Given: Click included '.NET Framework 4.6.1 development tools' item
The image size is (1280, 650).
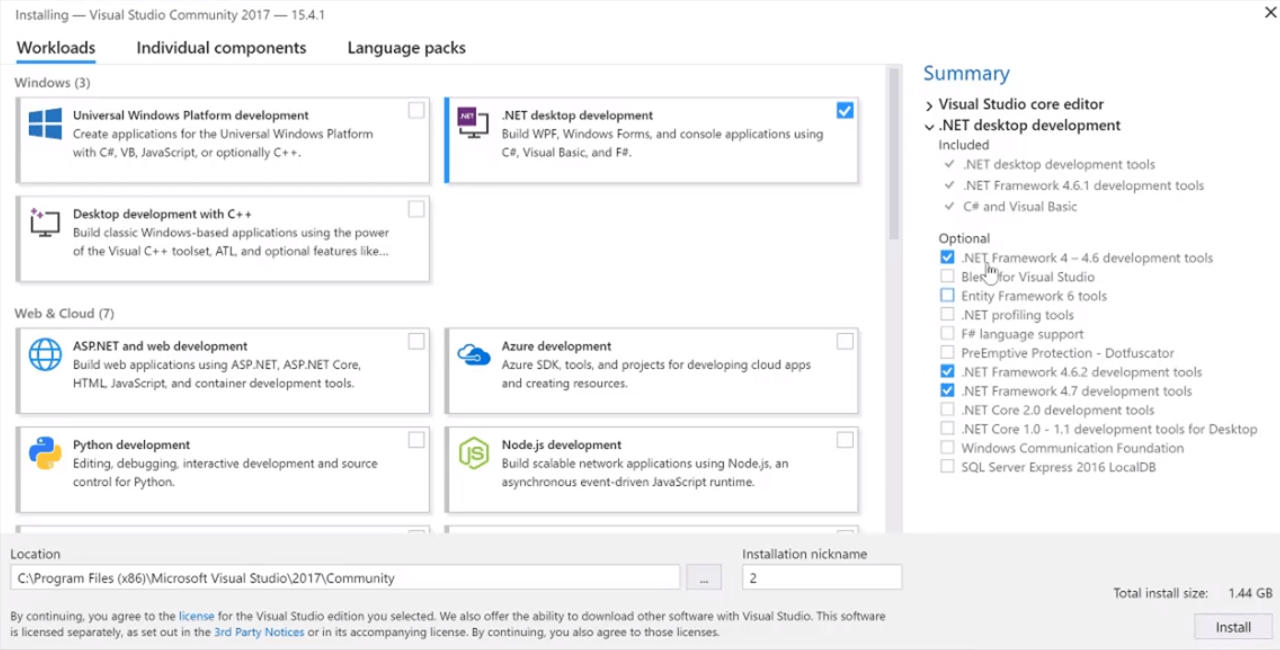Looking at the screenshot, I should pyautogui.click(x=1083, y=185).
